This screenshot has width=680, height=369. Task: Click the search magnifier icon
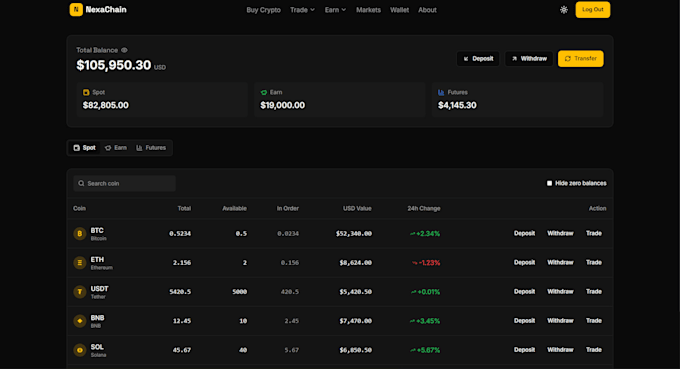[x=81, y=183]
